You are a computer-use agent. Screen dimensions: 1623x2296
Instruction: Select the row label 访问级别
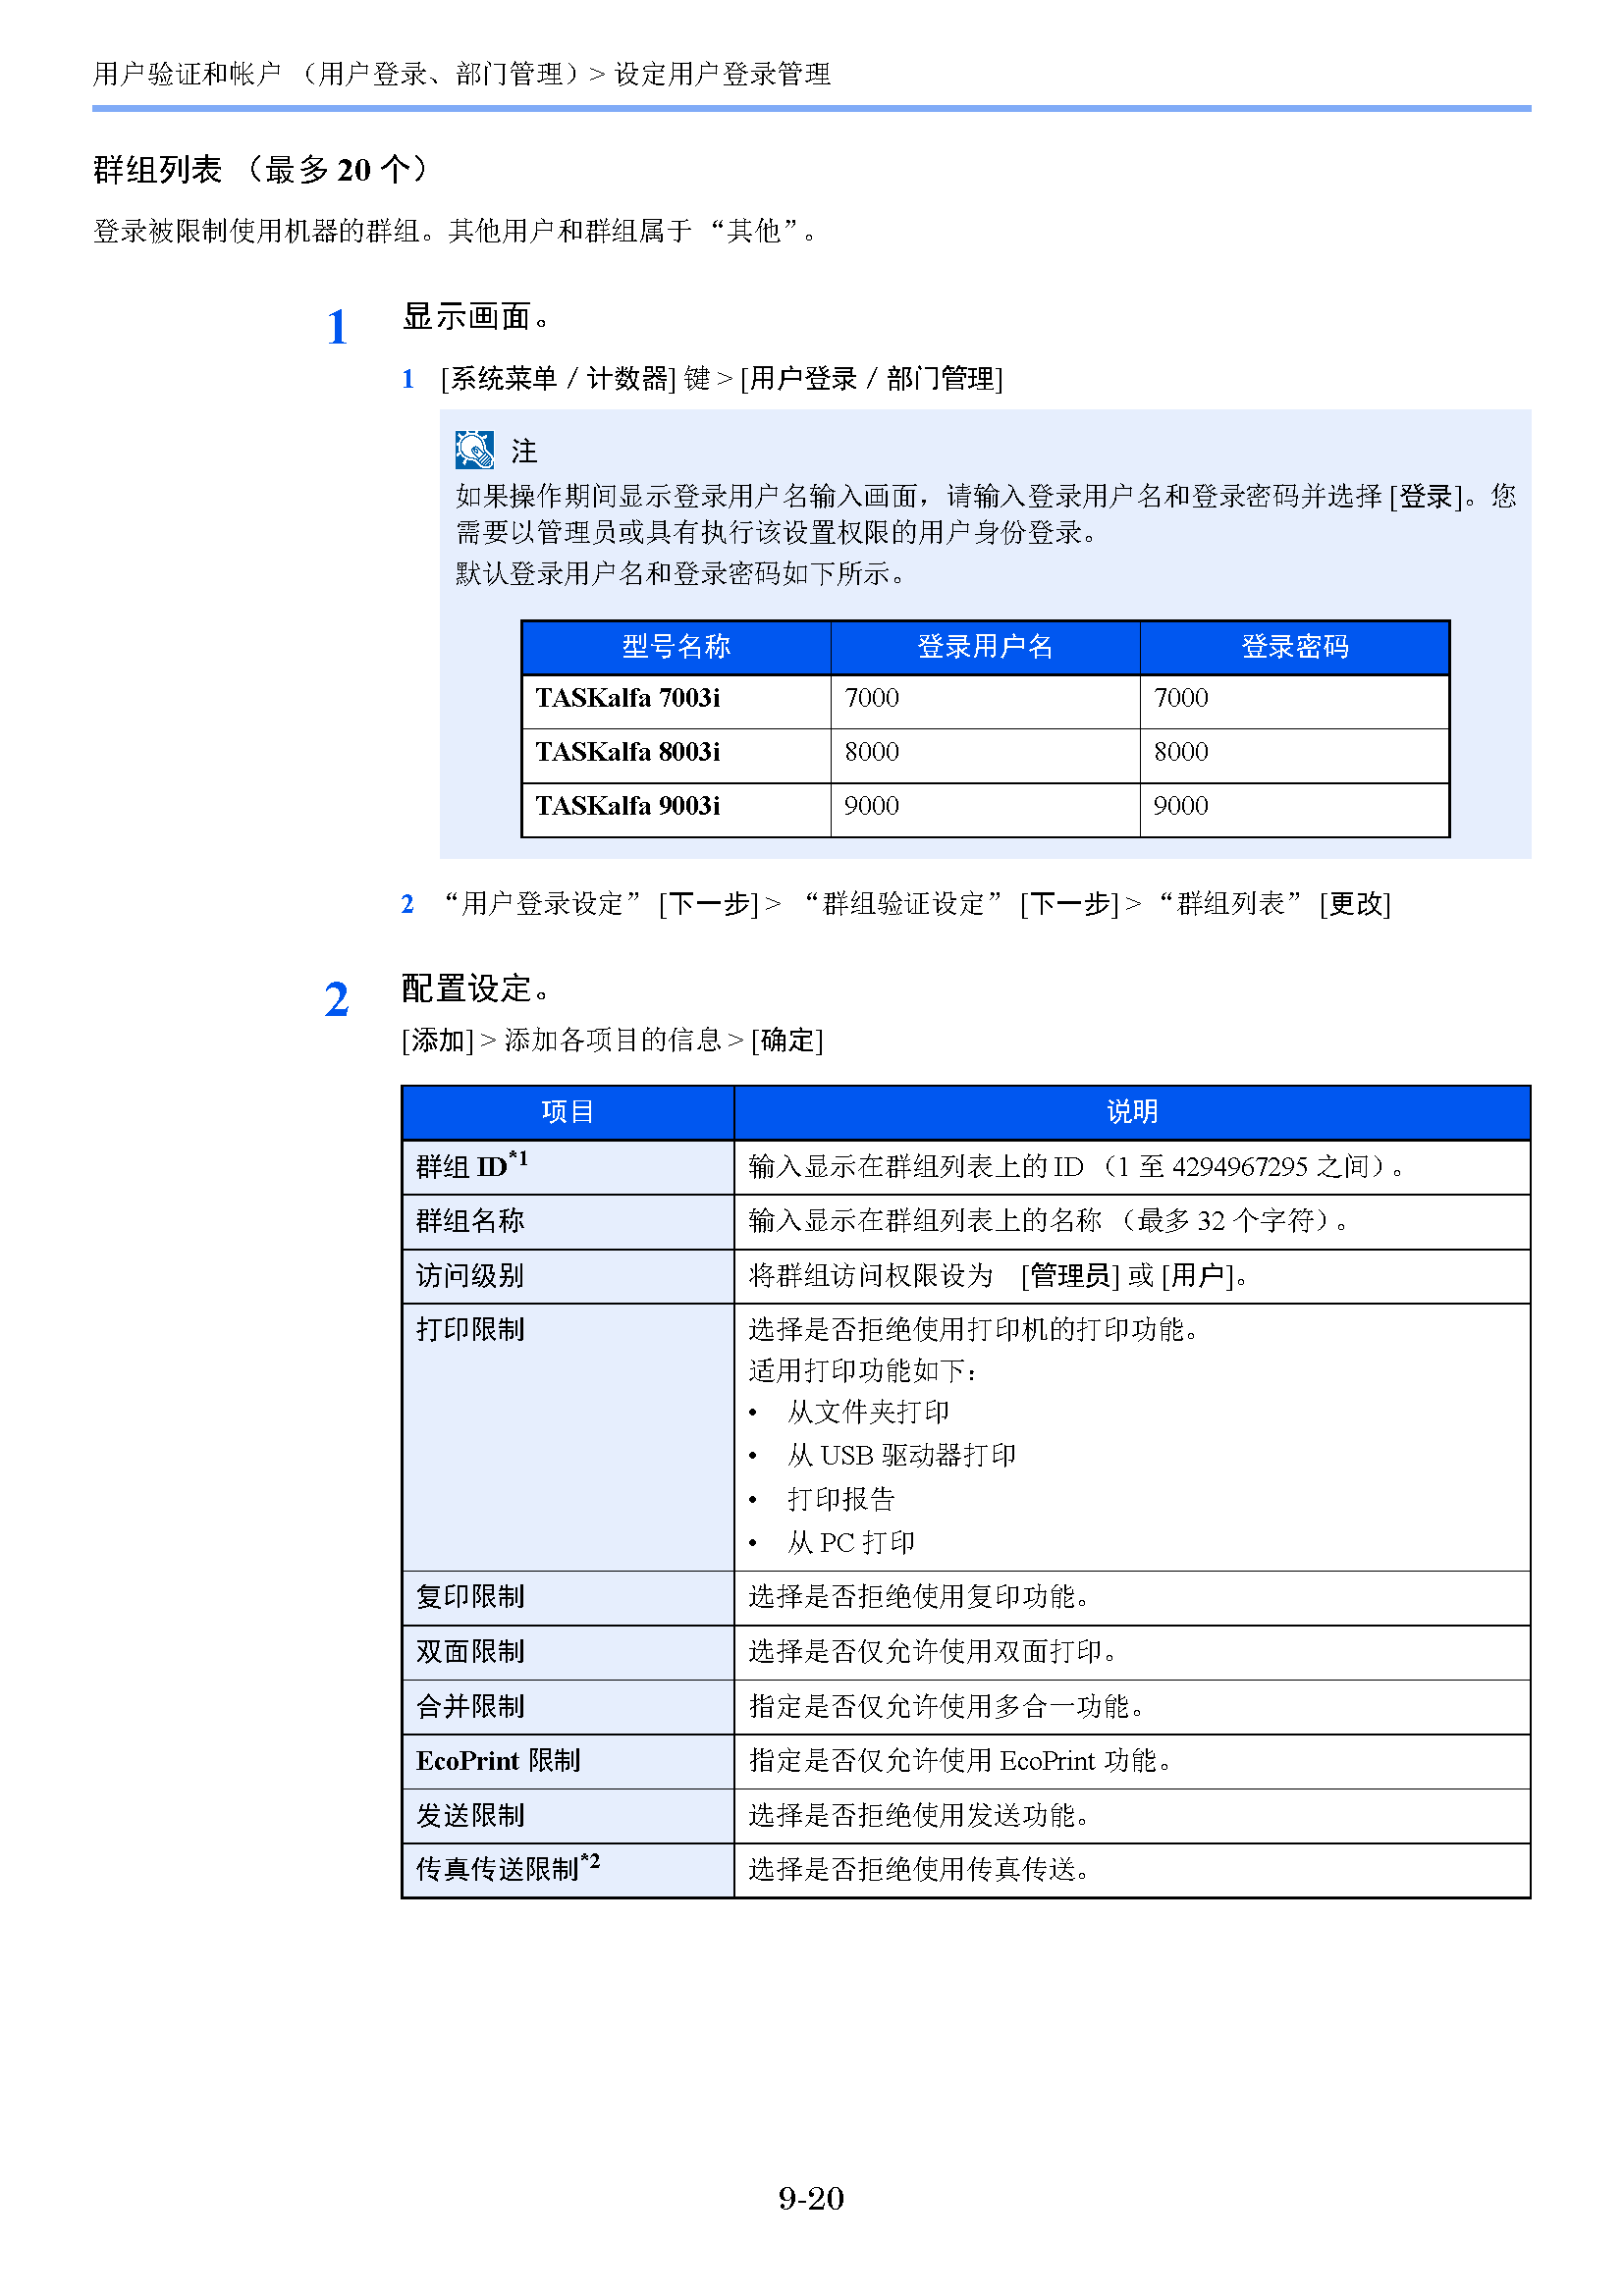point(470,1276)
